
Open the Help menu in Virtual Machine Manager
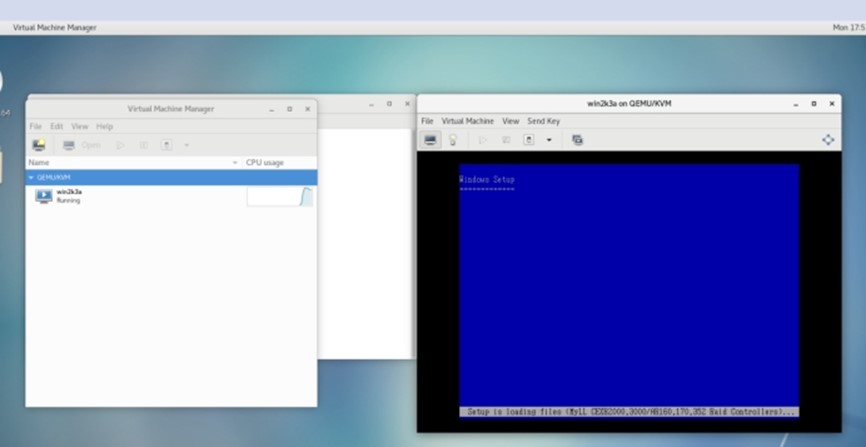coord(104,127)
